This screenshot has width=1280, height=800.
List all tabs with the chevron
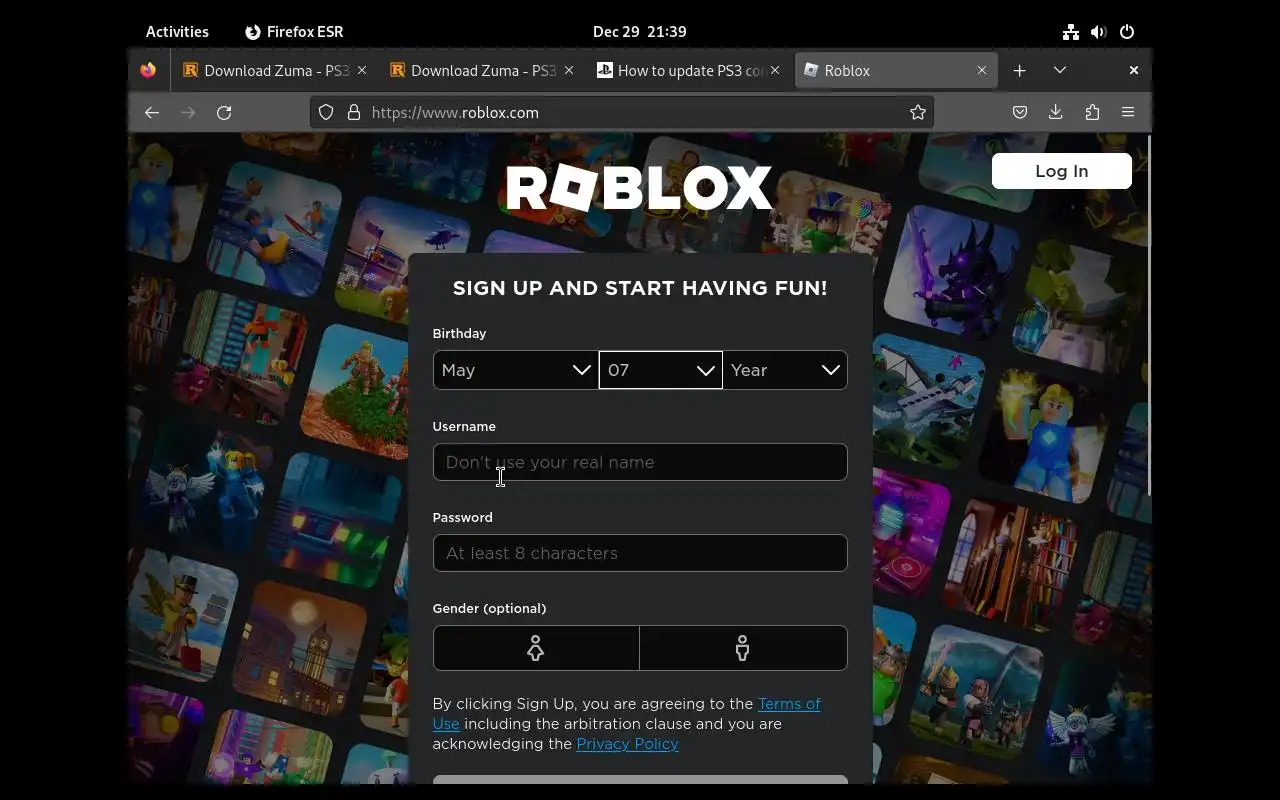pos(1060,71)
